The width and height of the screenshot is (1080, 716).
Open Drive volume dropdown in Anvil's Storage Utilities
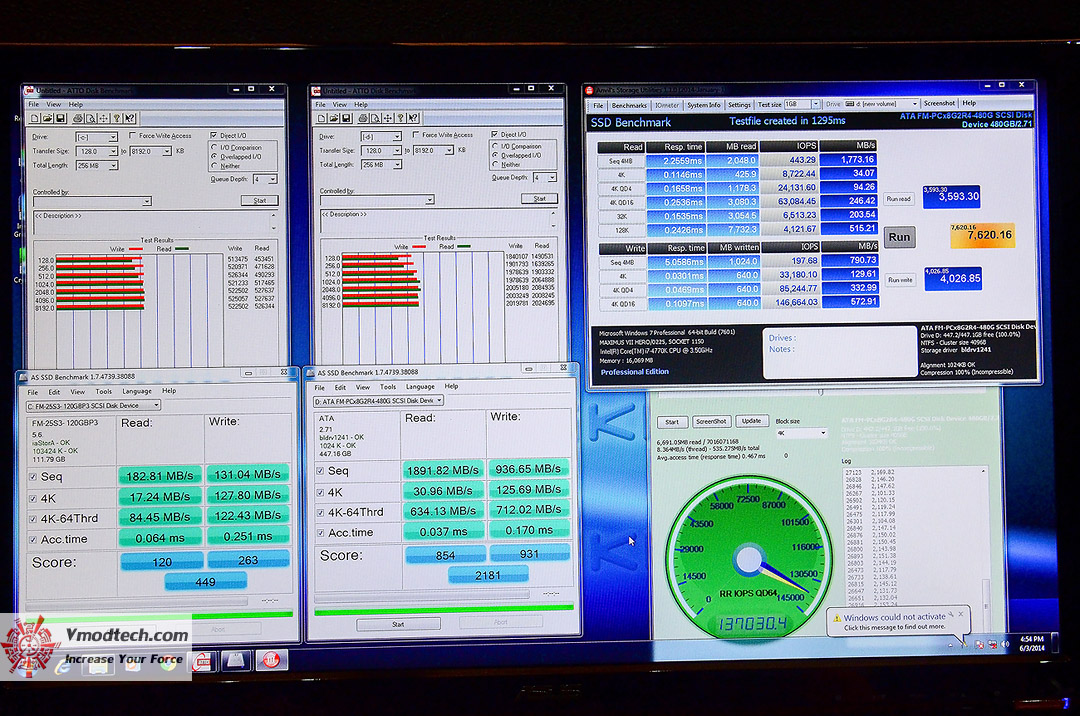coord(915,104)
